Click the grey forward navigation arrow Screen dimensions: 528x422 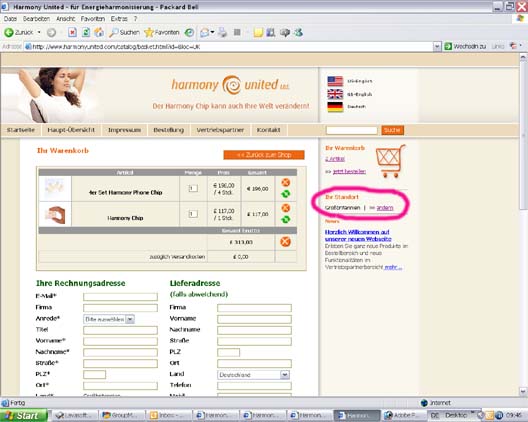[x=51, y=33]
